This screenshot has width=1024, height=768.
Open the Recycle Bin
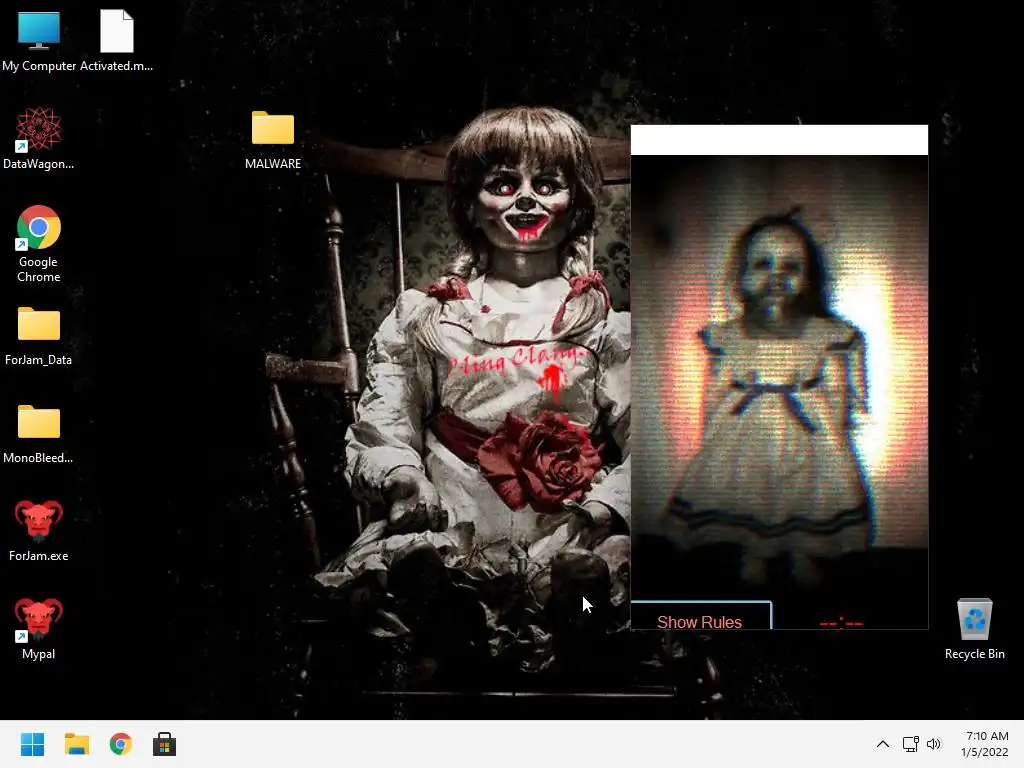coord(974,628)
